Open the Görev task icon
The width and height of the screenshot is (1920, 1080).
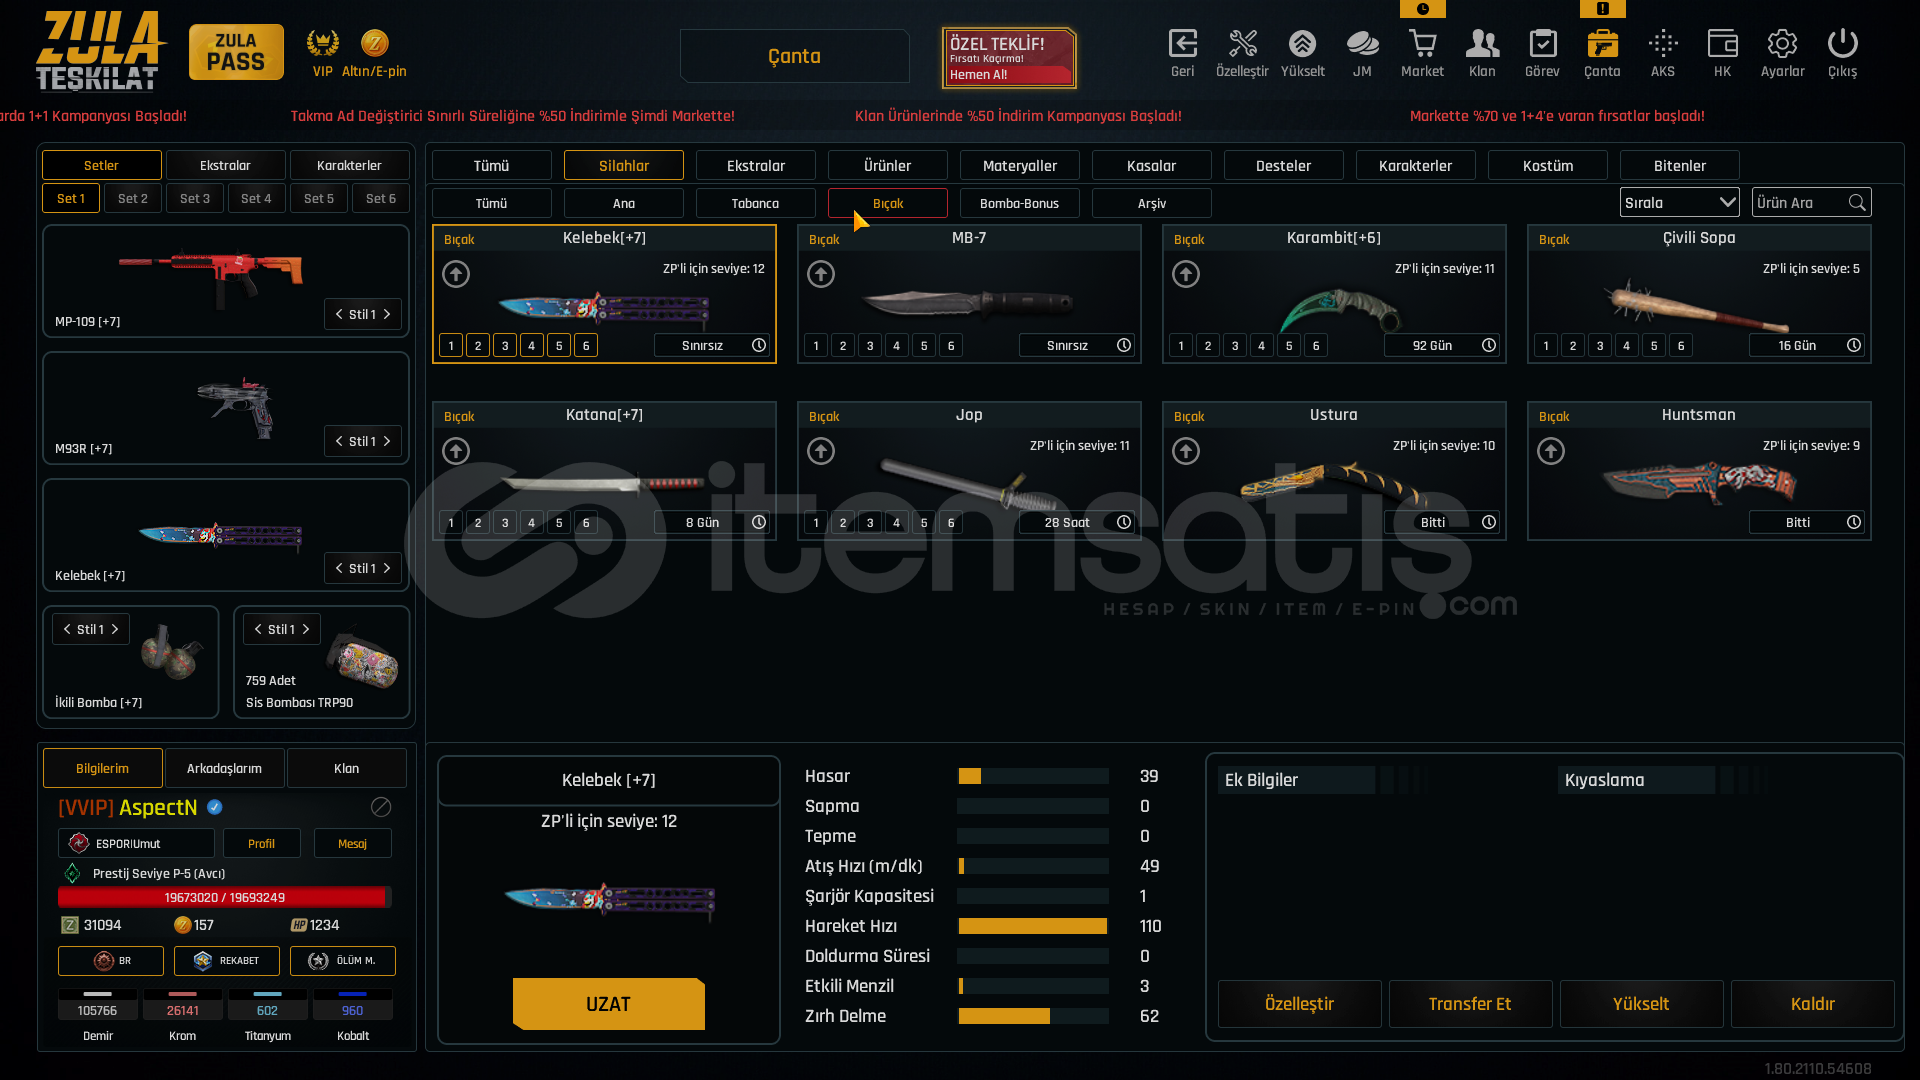pyautogui.click(x=1542, y=45)
